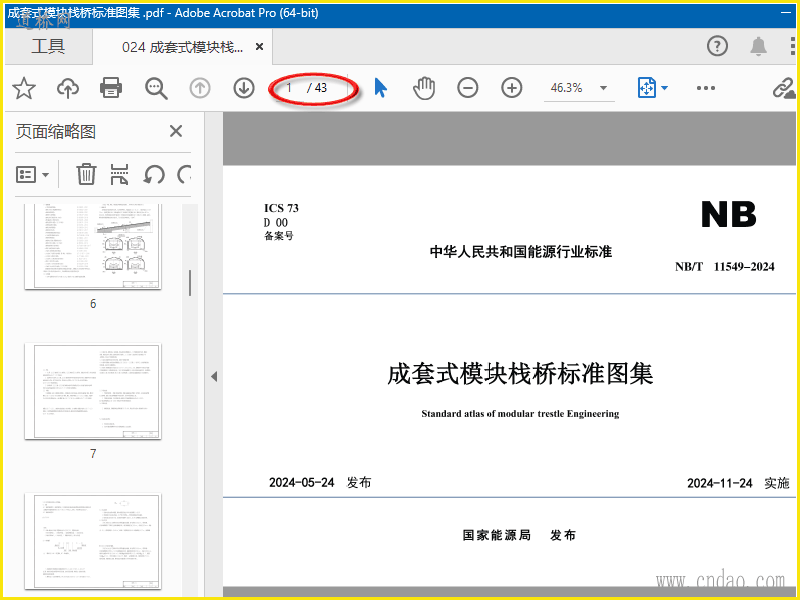The height and width of the screenshot is (600, 800).
Task: Select the thumbnail below page 7
Action: pos(93,541)
